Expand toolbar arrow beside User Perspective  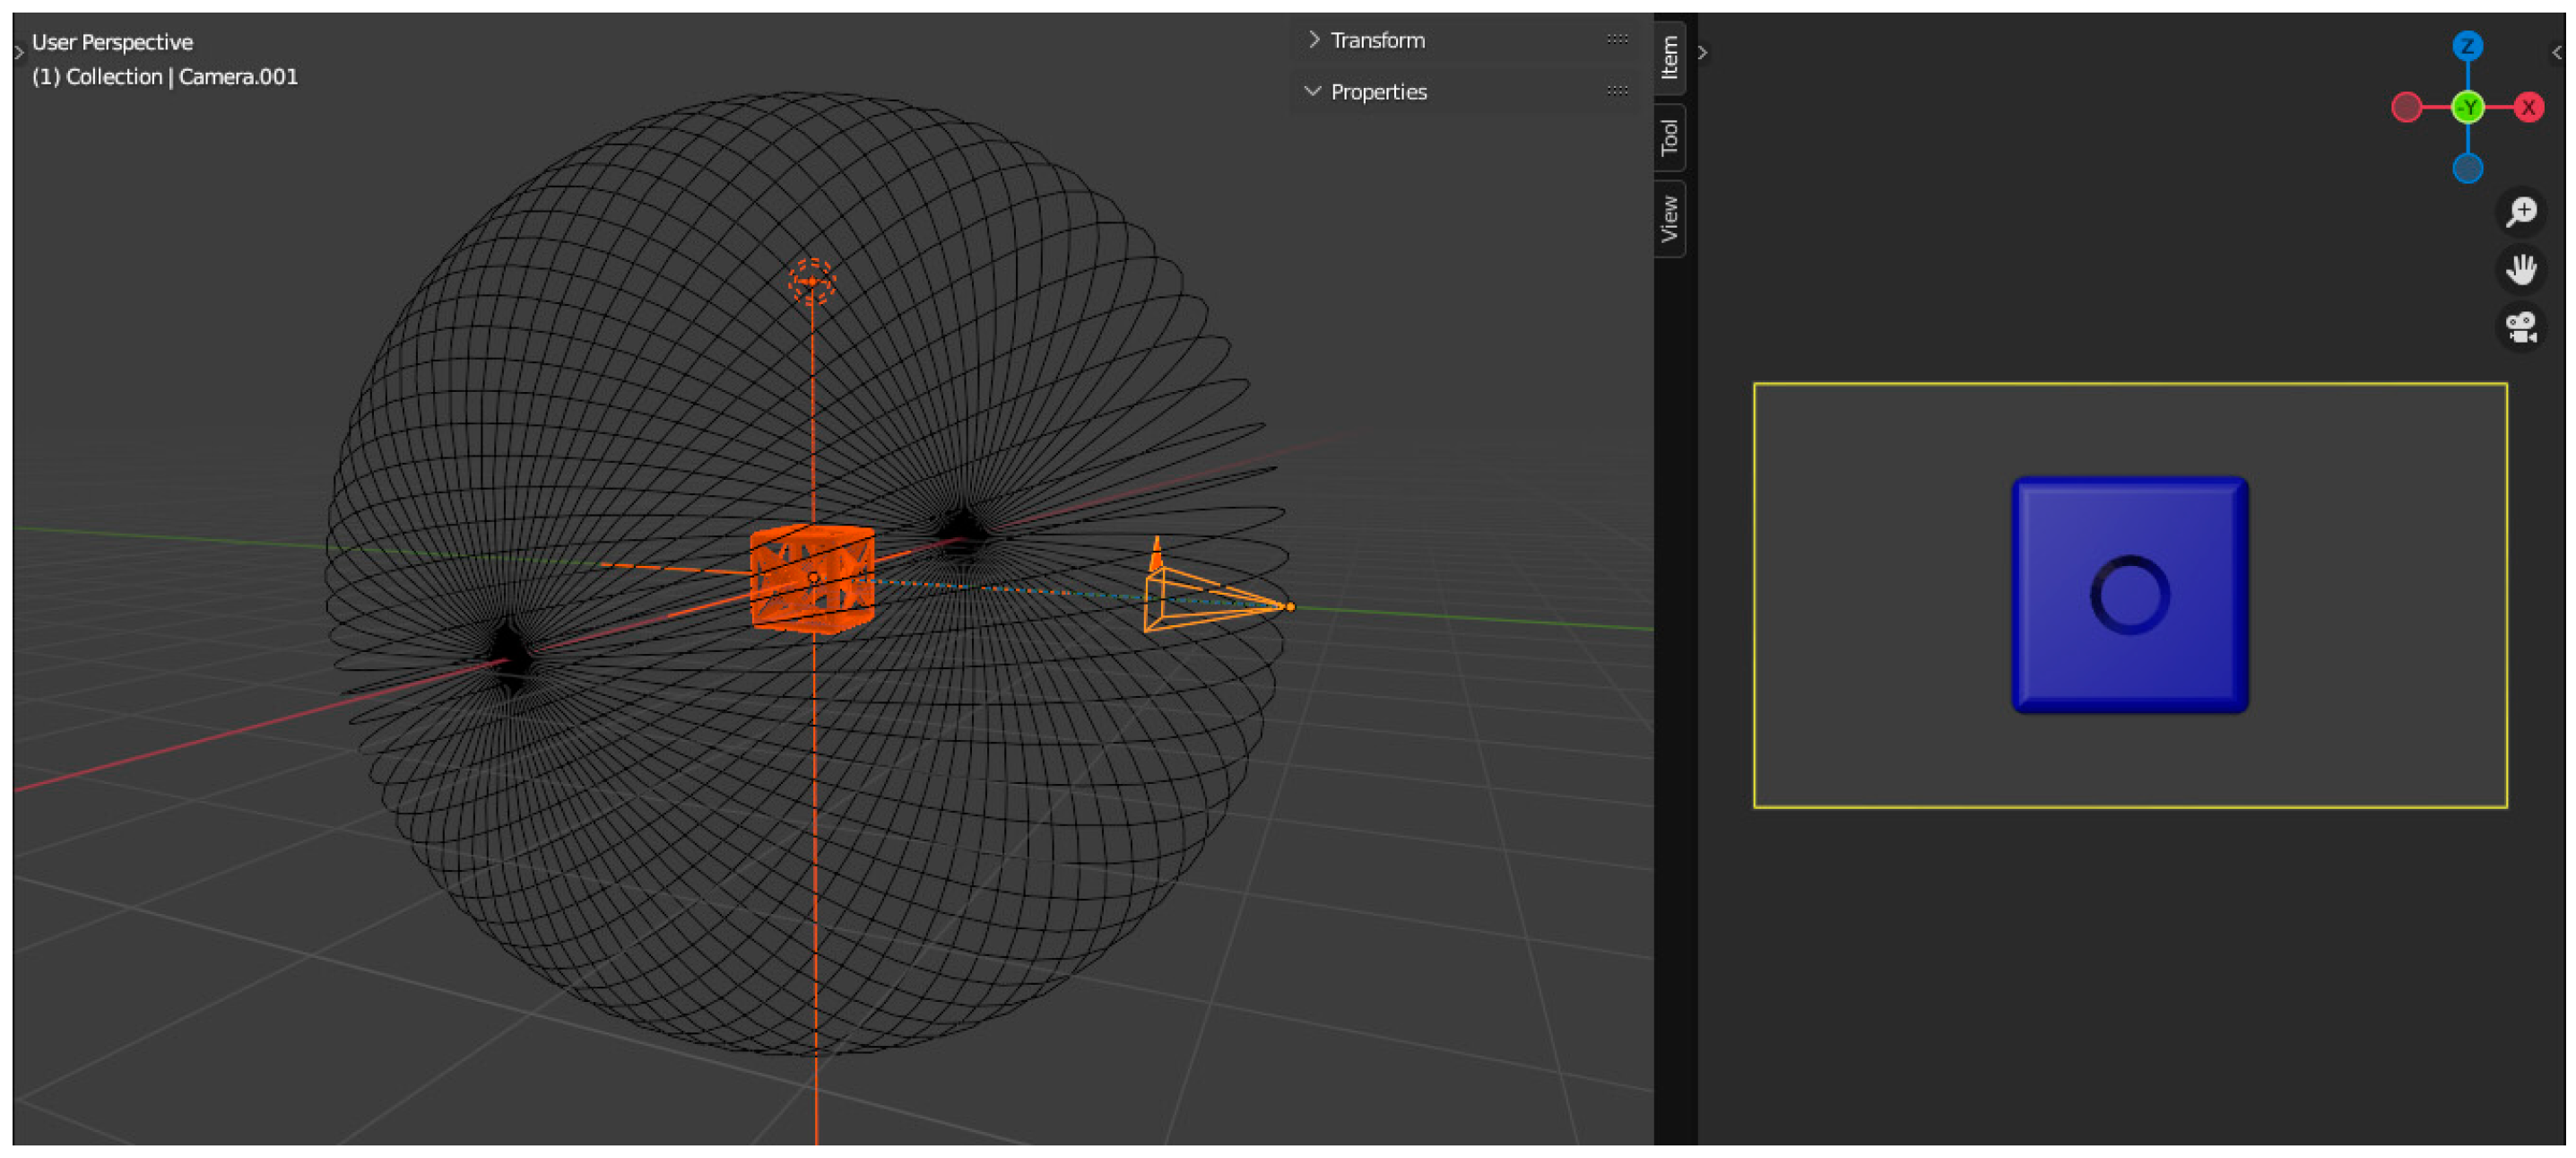(x=19, y=52)
